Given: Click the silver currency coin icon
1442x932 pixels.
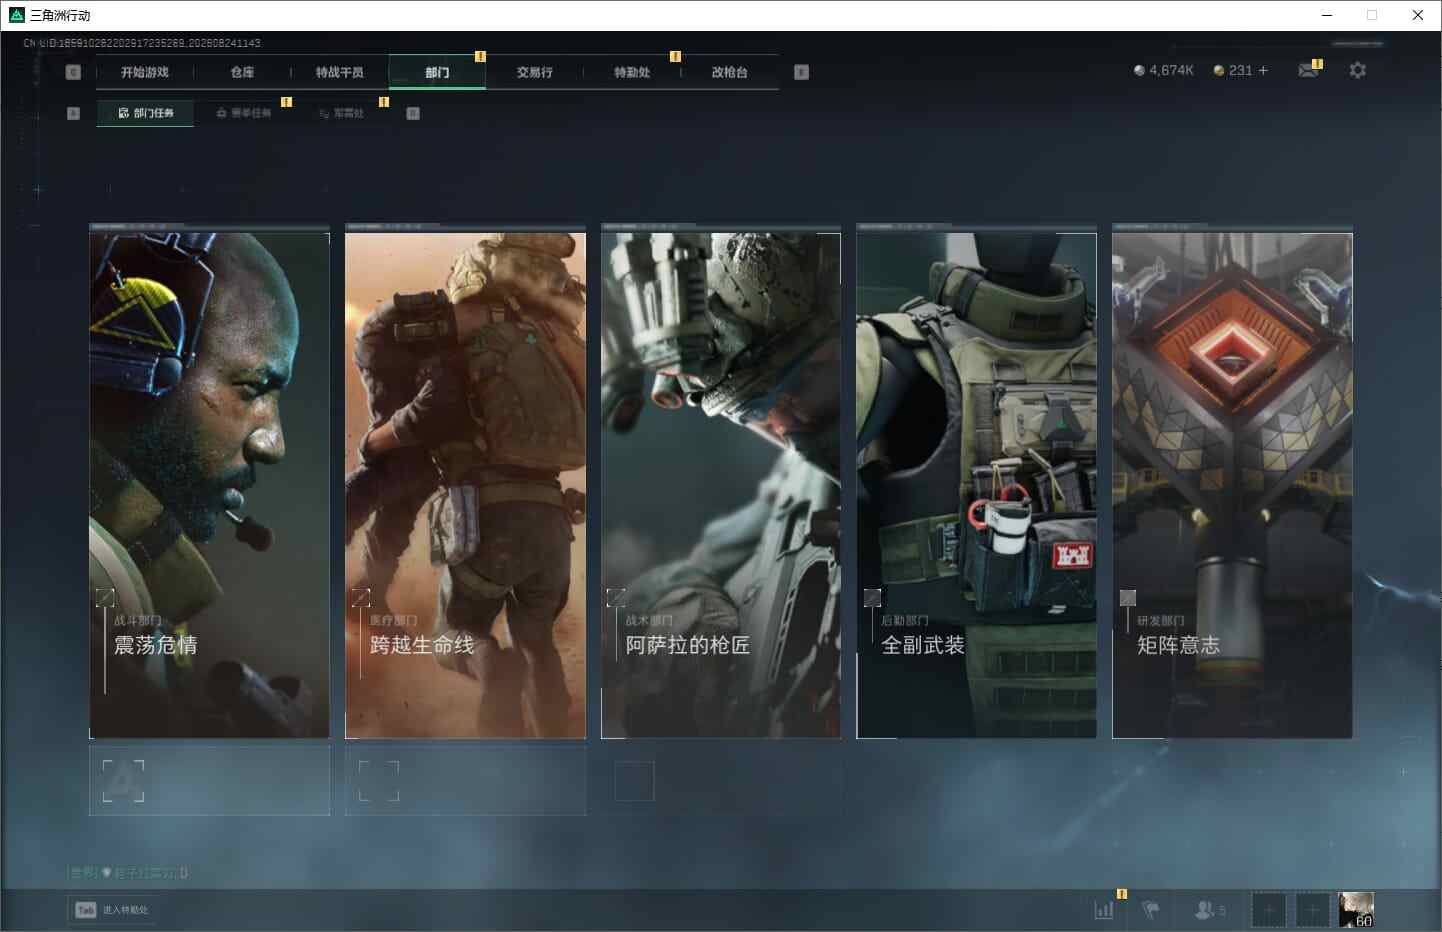Looking at the screenshot, I should tap(1139, 70).
